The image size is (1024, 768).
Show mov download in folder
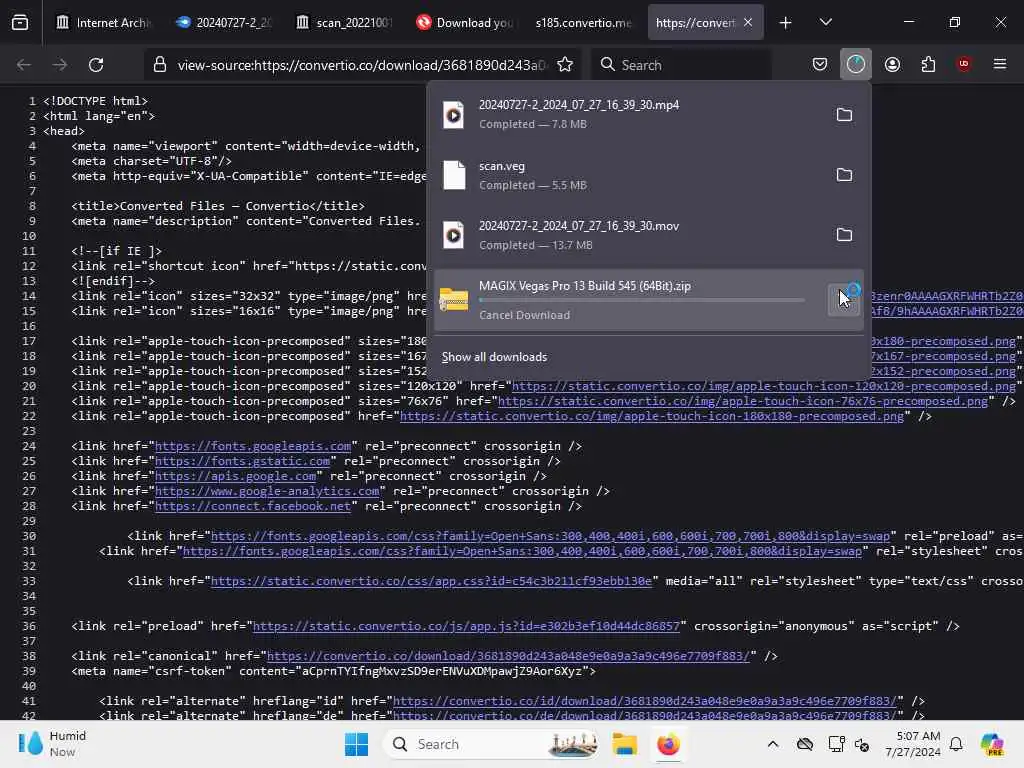844,235
